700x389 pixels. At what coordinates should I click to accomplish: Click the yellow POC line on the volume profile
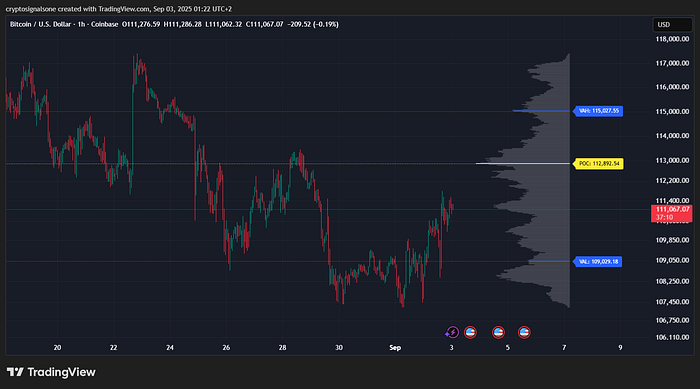pos(522,163)
